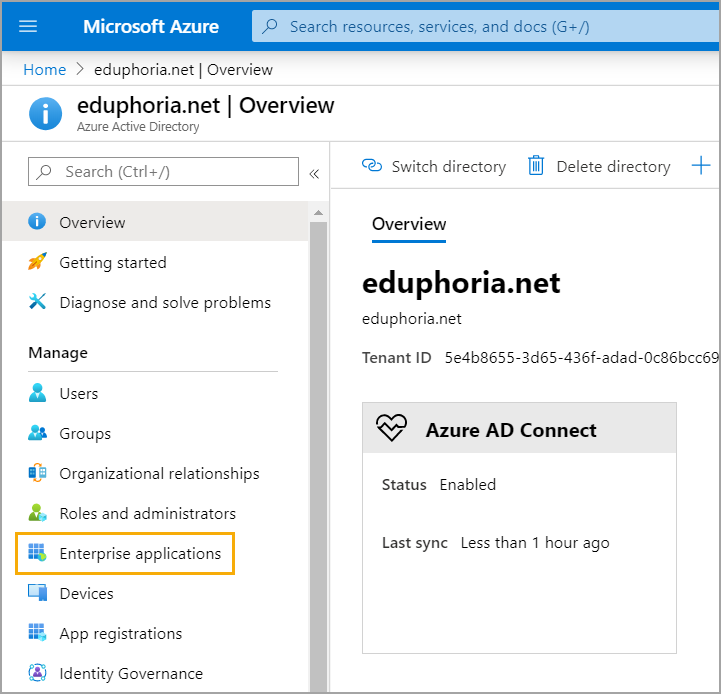Click the blue info icon beside page title
This screenshot has height=694, width=721.
46,113
